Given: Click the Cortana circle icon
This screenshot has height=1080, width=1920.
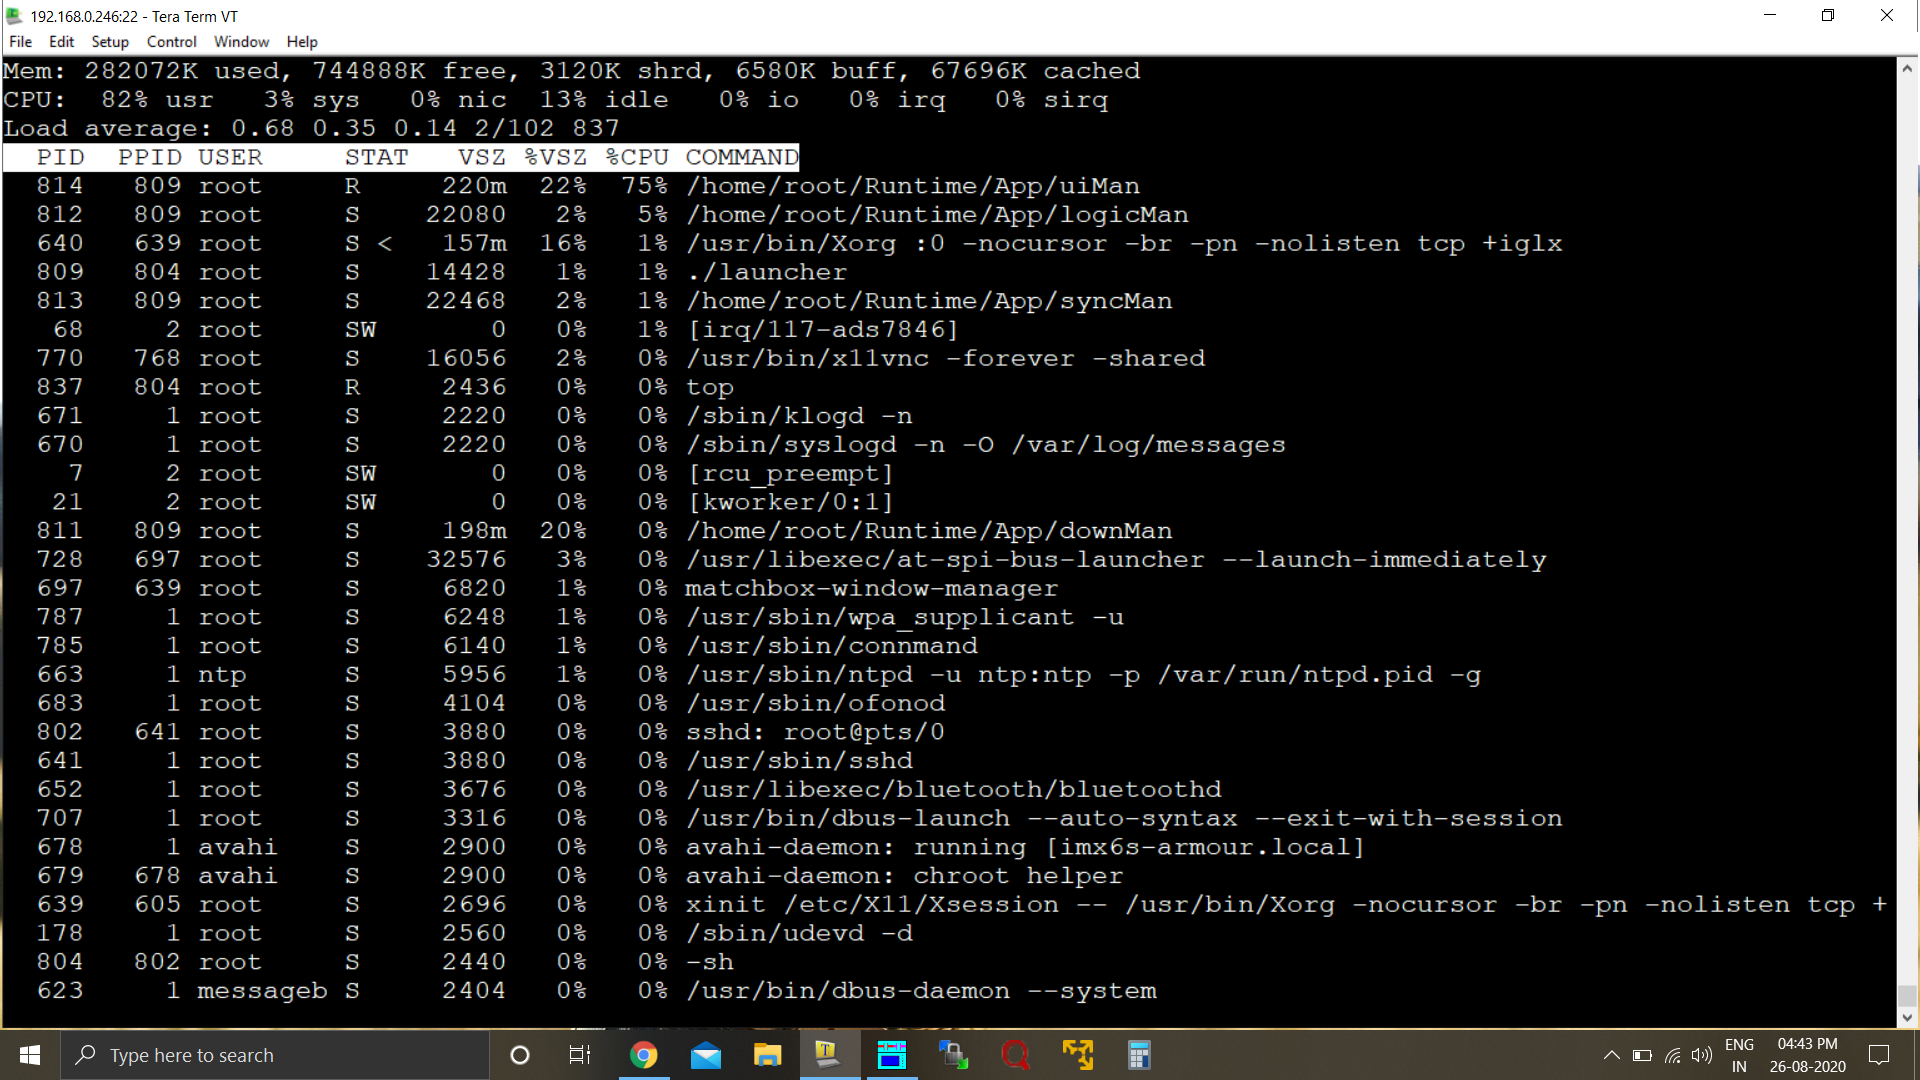Looking at the screenshot, I should [x=520, y=1055].
